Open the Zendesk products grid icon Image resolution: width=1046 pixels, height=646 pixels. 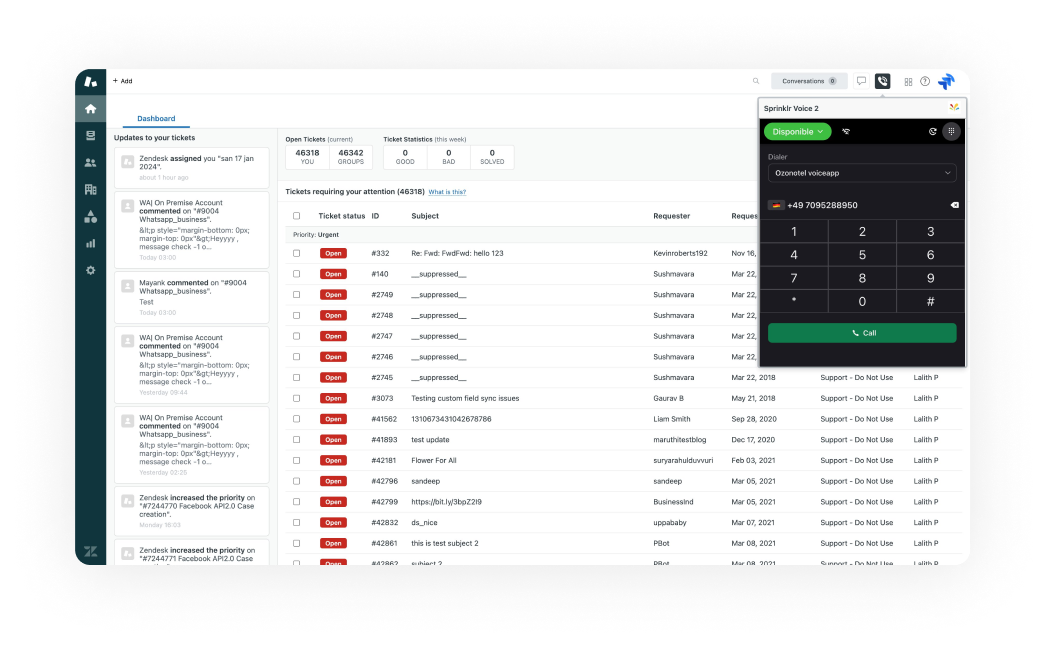click(908, 81)
